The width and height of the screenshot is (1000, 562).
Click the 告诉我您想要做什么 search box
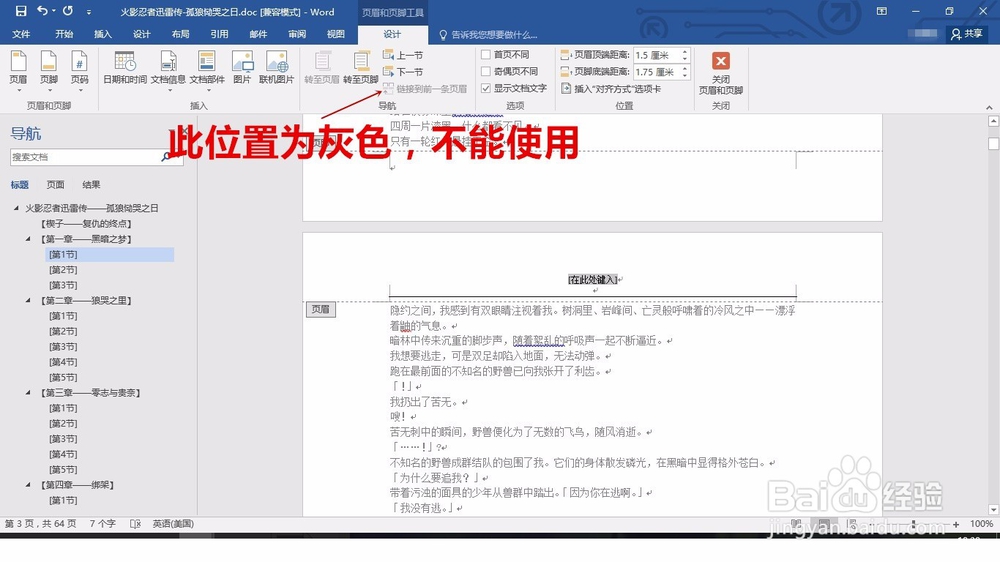point(489,34)
